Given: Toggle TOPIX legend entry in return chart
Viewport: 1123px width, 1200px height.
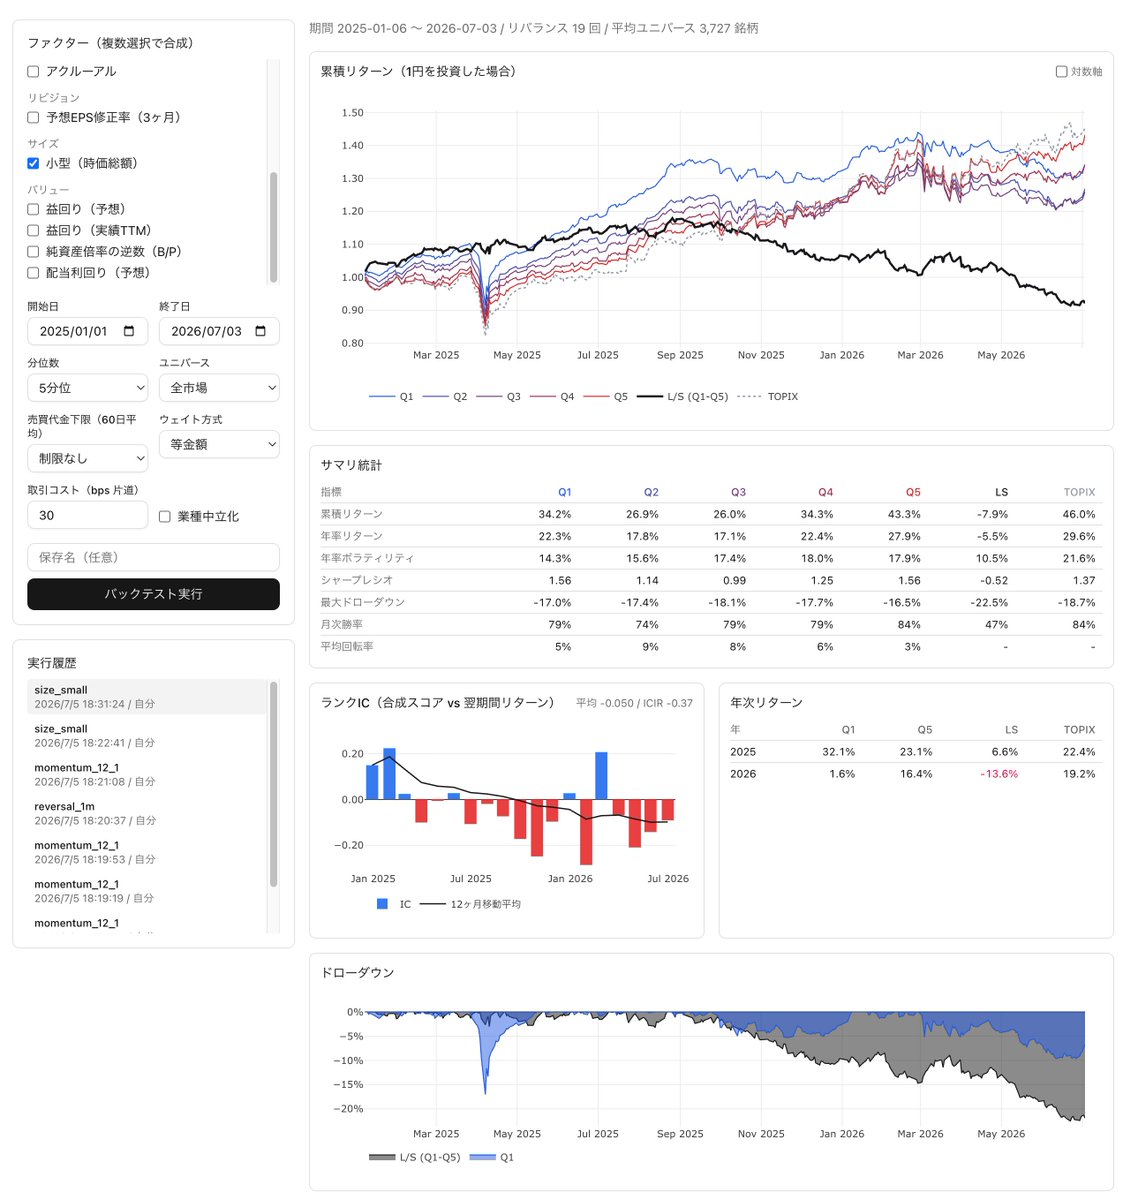Looking at the screenshot, I should click(767, 397).
